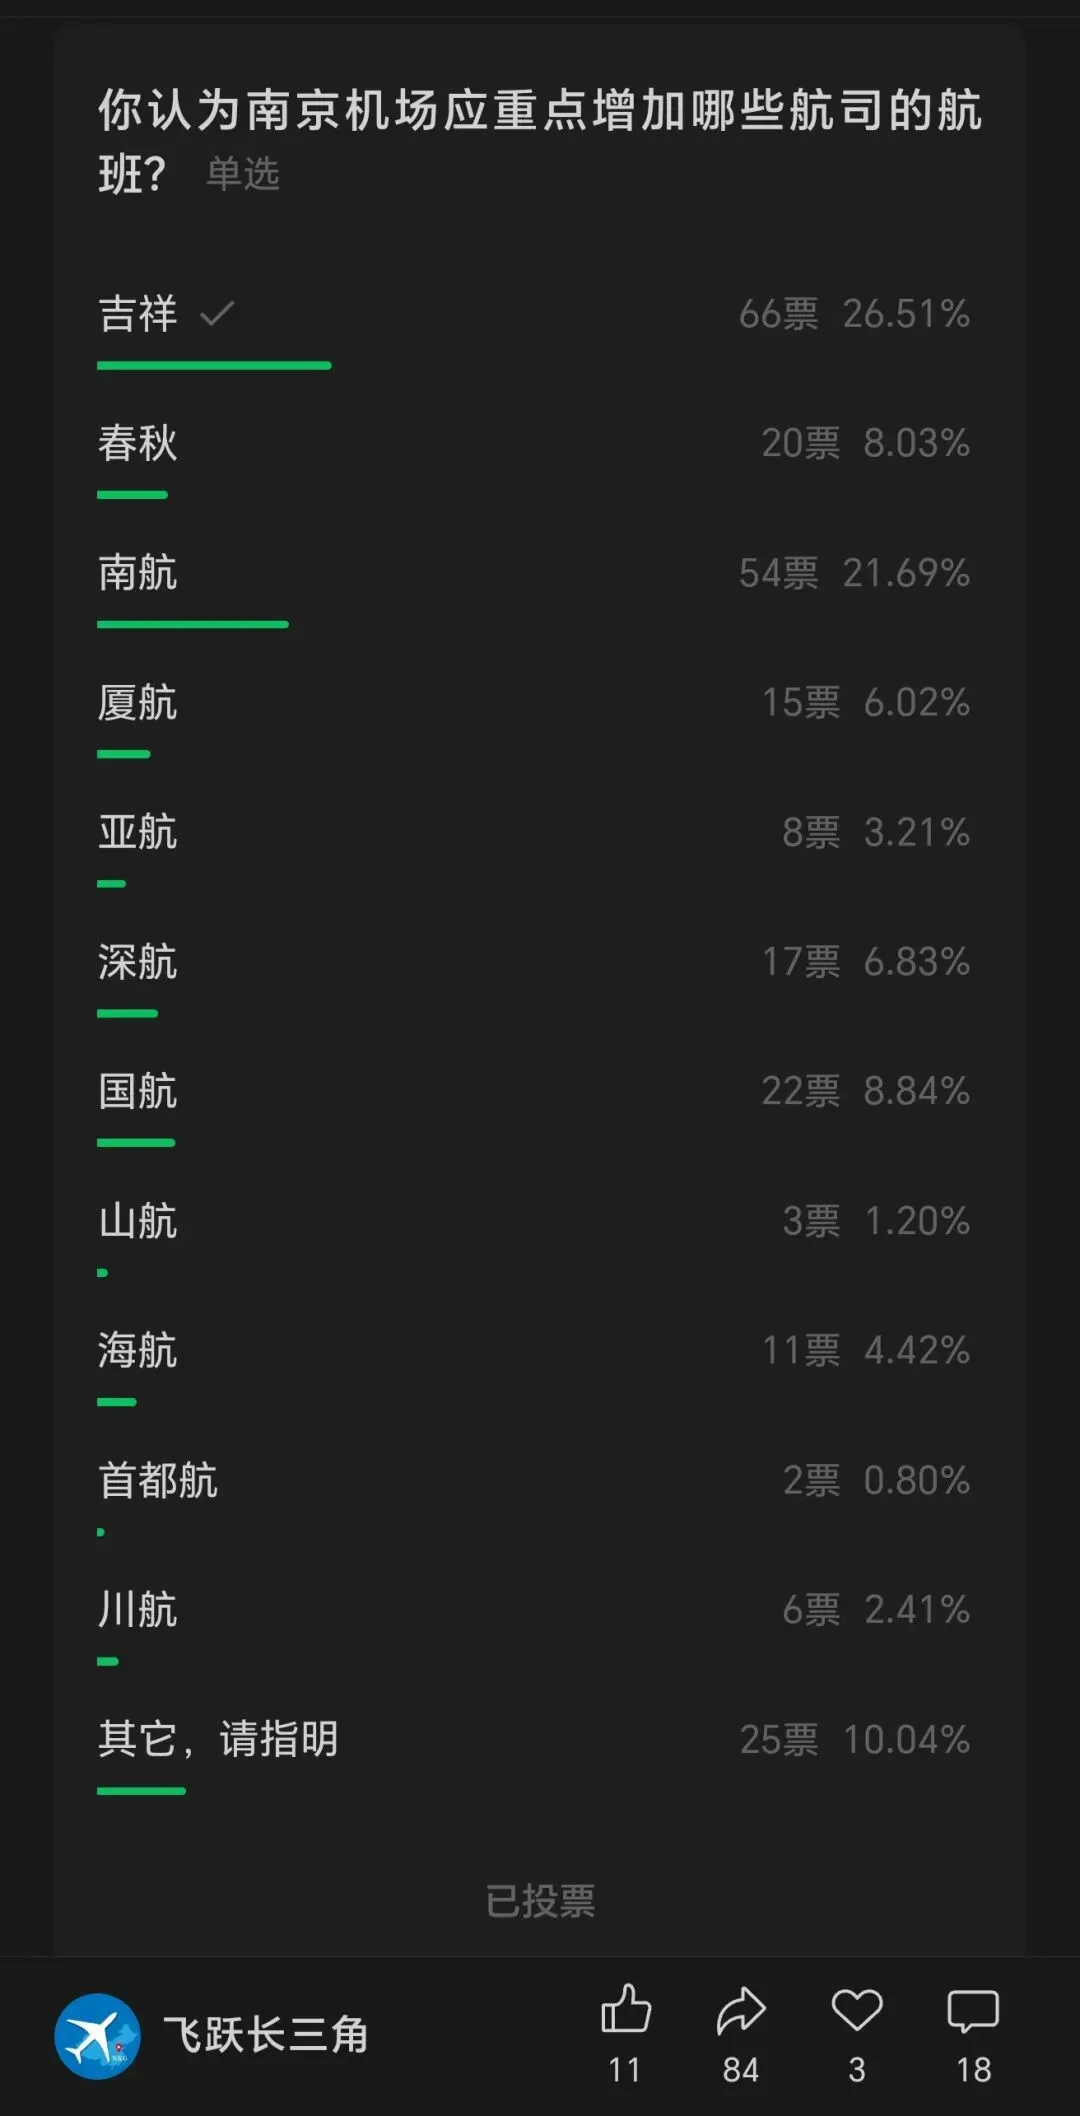Choose the 深航 poll option
The height and width of the screenshot is (2116, 1080).
(x=138, y=961)
